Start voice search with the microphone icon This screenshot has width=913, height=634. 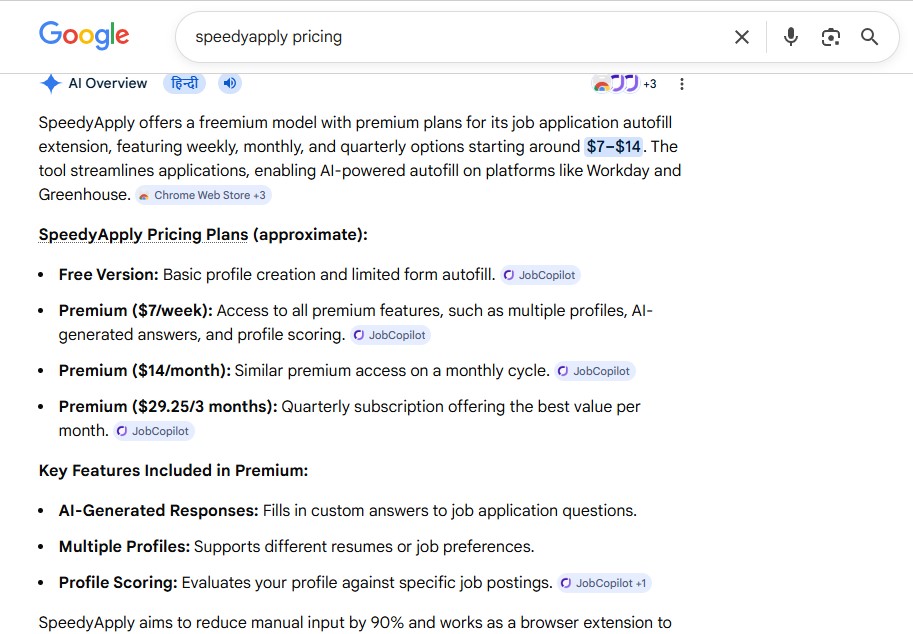(790, 37)
